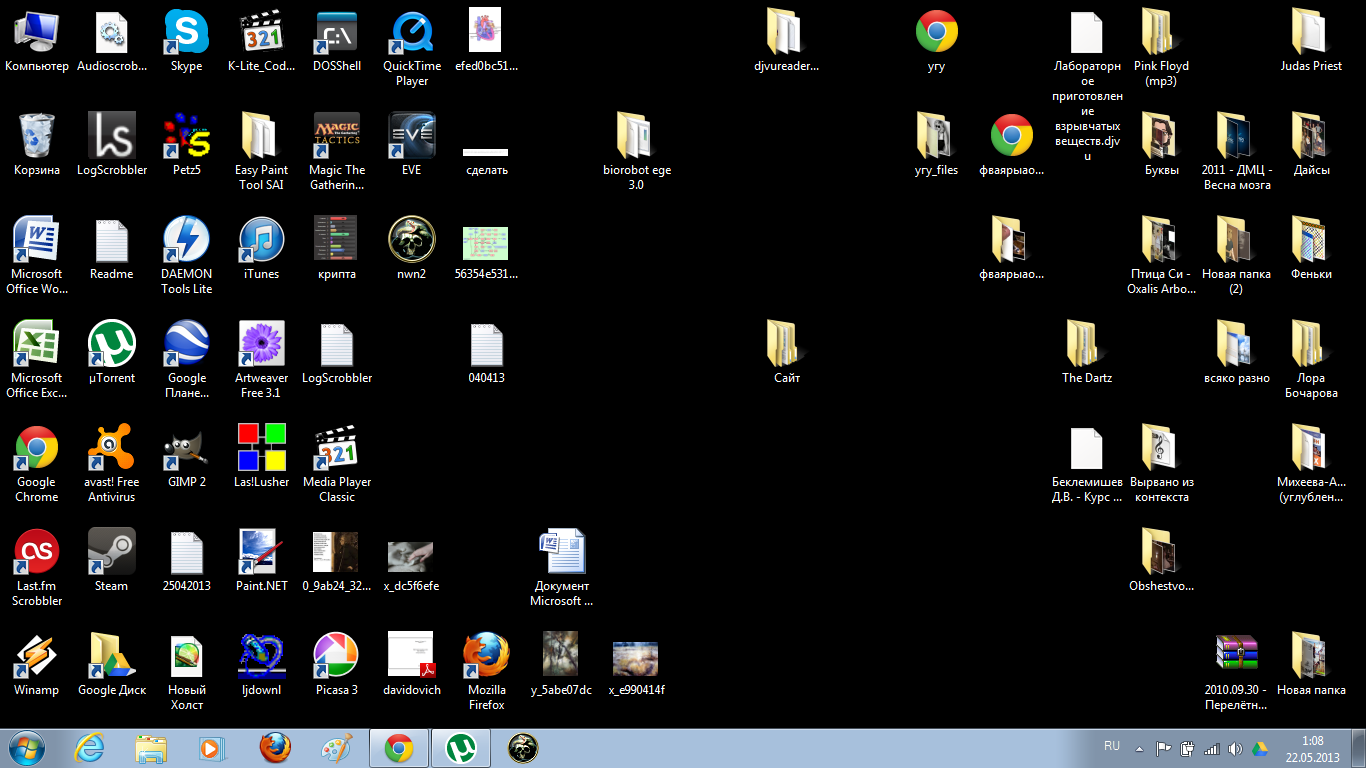Screen dimensions: 1366x768
Task: Open Paint from the taskbar
Action: click(x=336, y=748)
